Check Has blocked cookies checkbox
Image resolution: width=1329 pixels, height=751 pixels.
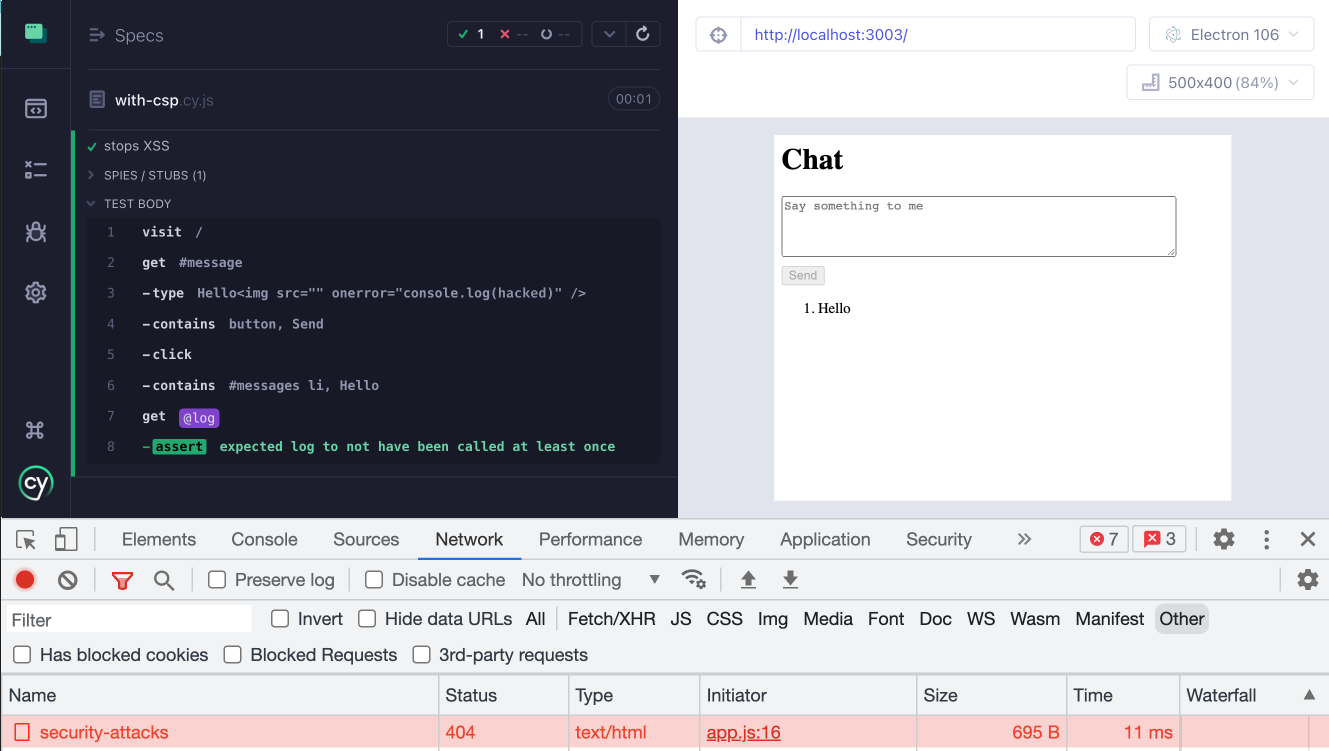(22, 655)
